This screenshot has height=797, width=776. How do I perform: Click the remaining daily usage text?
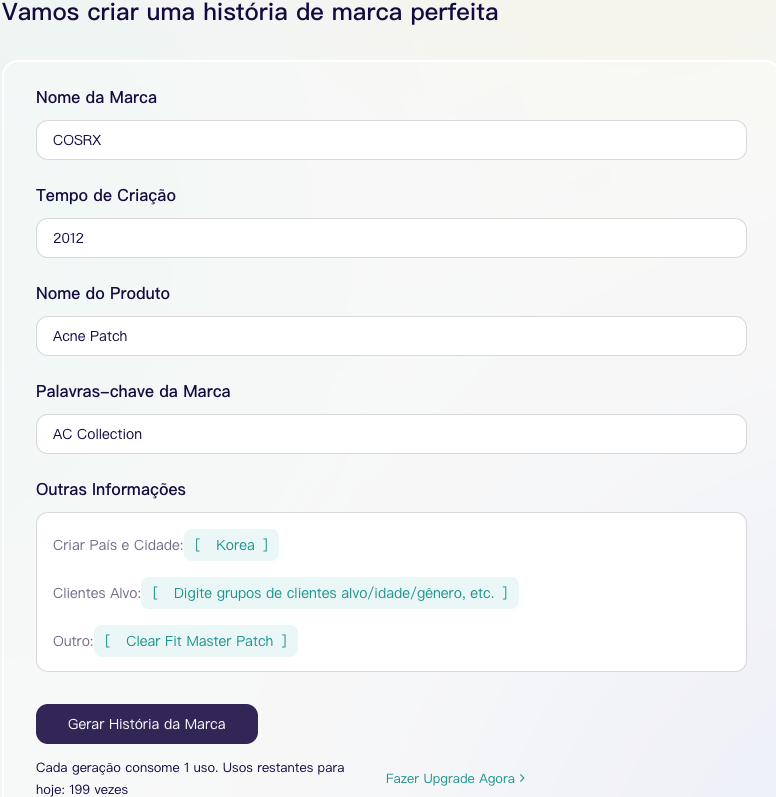[x=189, y=778]
